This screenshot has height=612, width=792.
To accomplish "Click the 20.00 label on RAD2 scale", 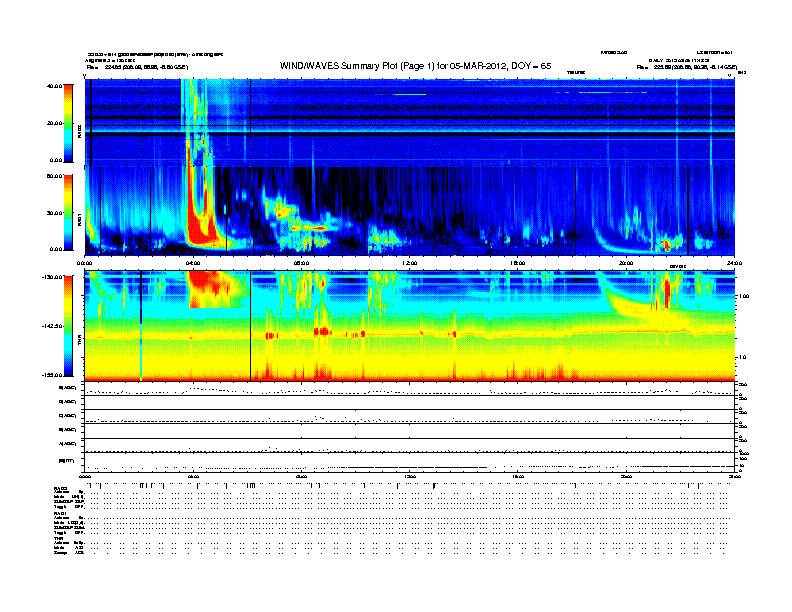I will [x=55, y=123].
